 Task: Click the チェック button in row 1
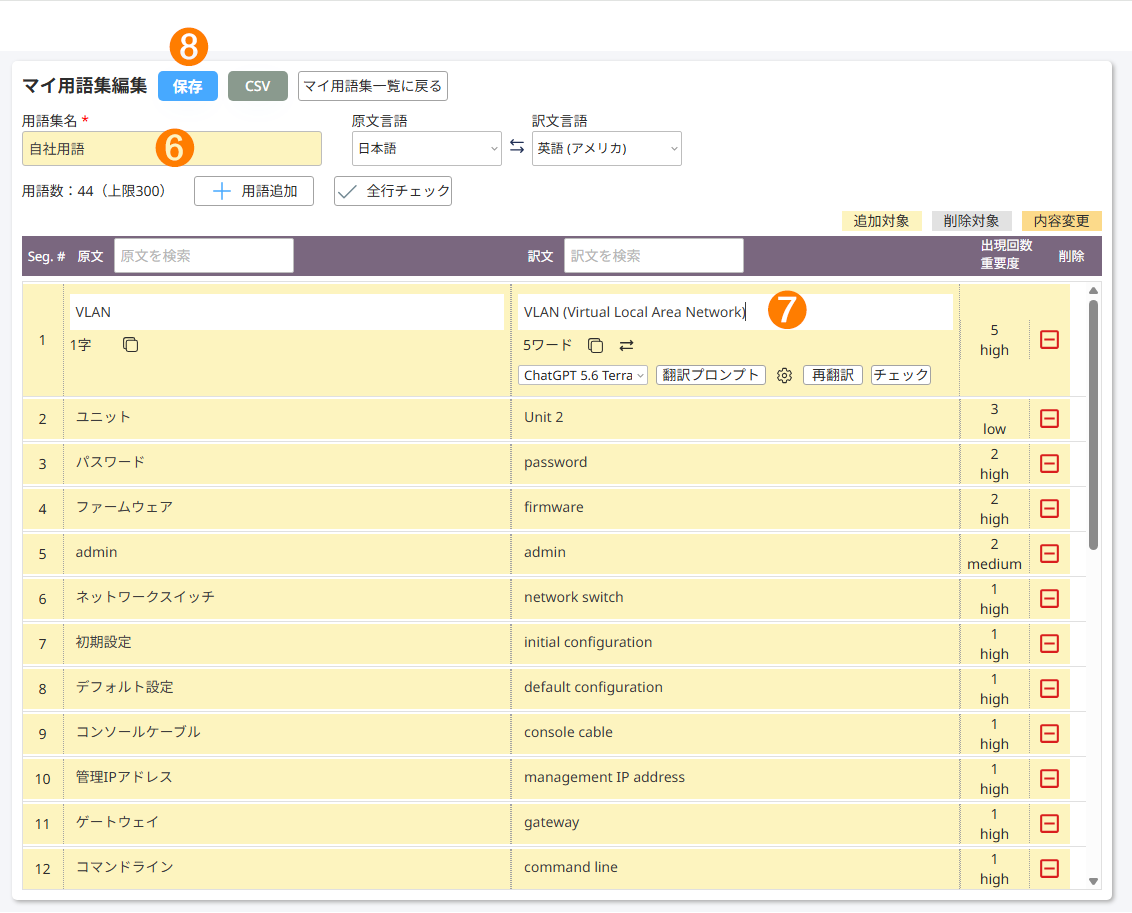(x=901, y=375)
